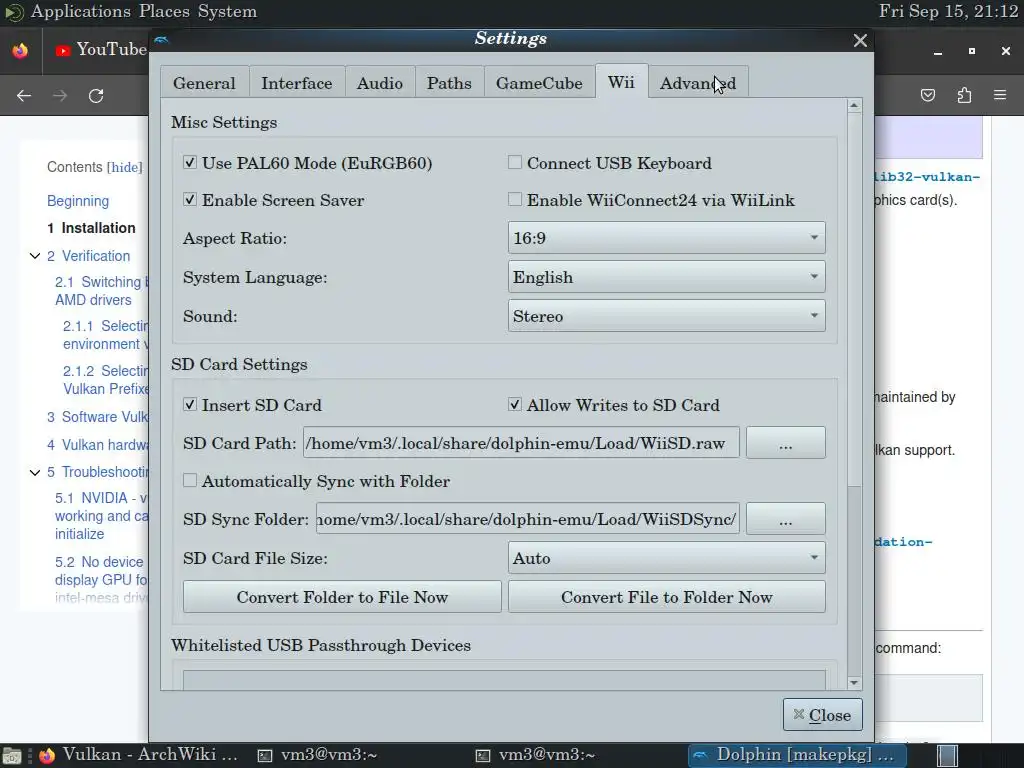Image resolution: width=1024 pixels, height=768 pixels.
Task: Select the Wii tab
Action: (621, 82)
